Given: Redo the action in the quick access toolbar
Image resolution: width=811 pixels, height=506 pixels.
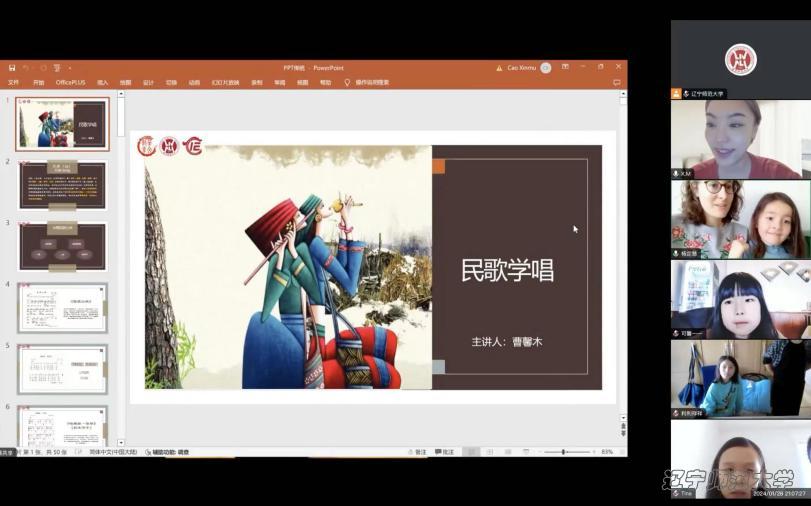Looking at the screenshot, I should click(x=43, y=68).
